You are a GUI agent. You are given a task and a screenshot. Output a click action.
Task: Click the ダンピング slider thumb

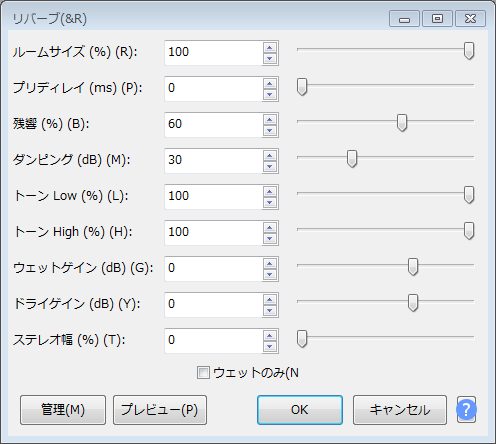pyautogui.click(x=352, y=158)
